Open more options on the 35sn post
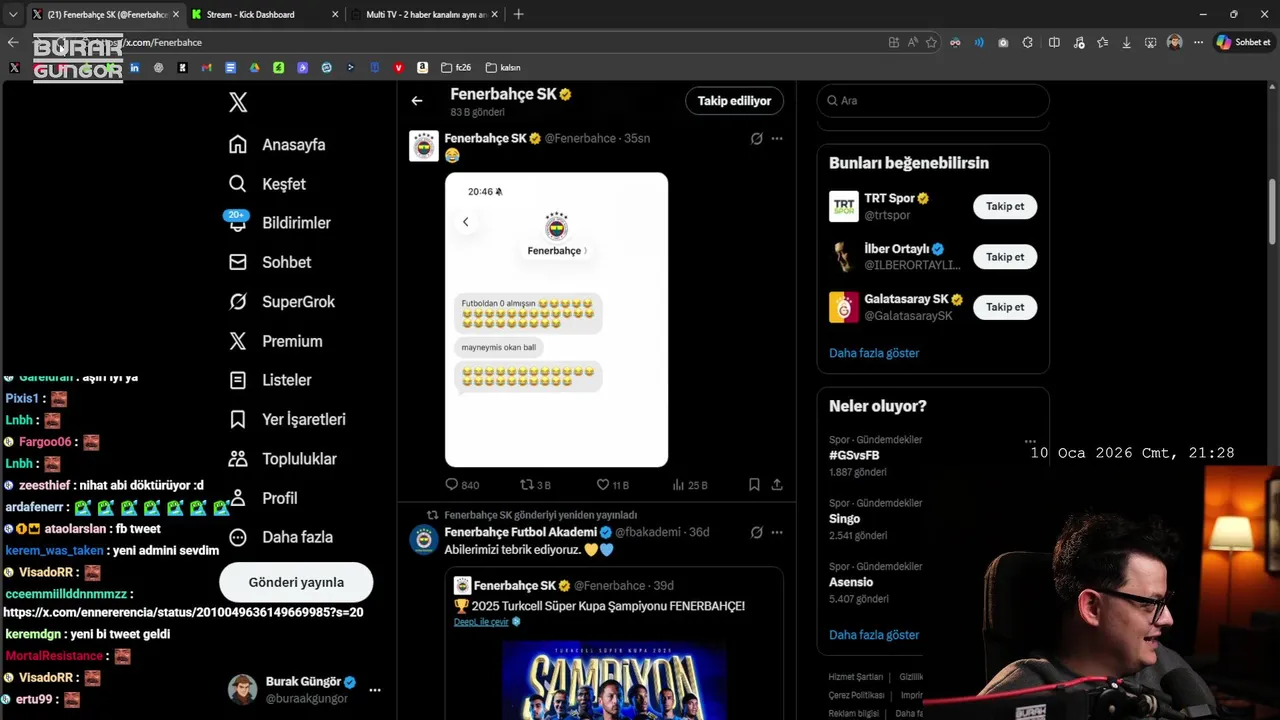 777,139
